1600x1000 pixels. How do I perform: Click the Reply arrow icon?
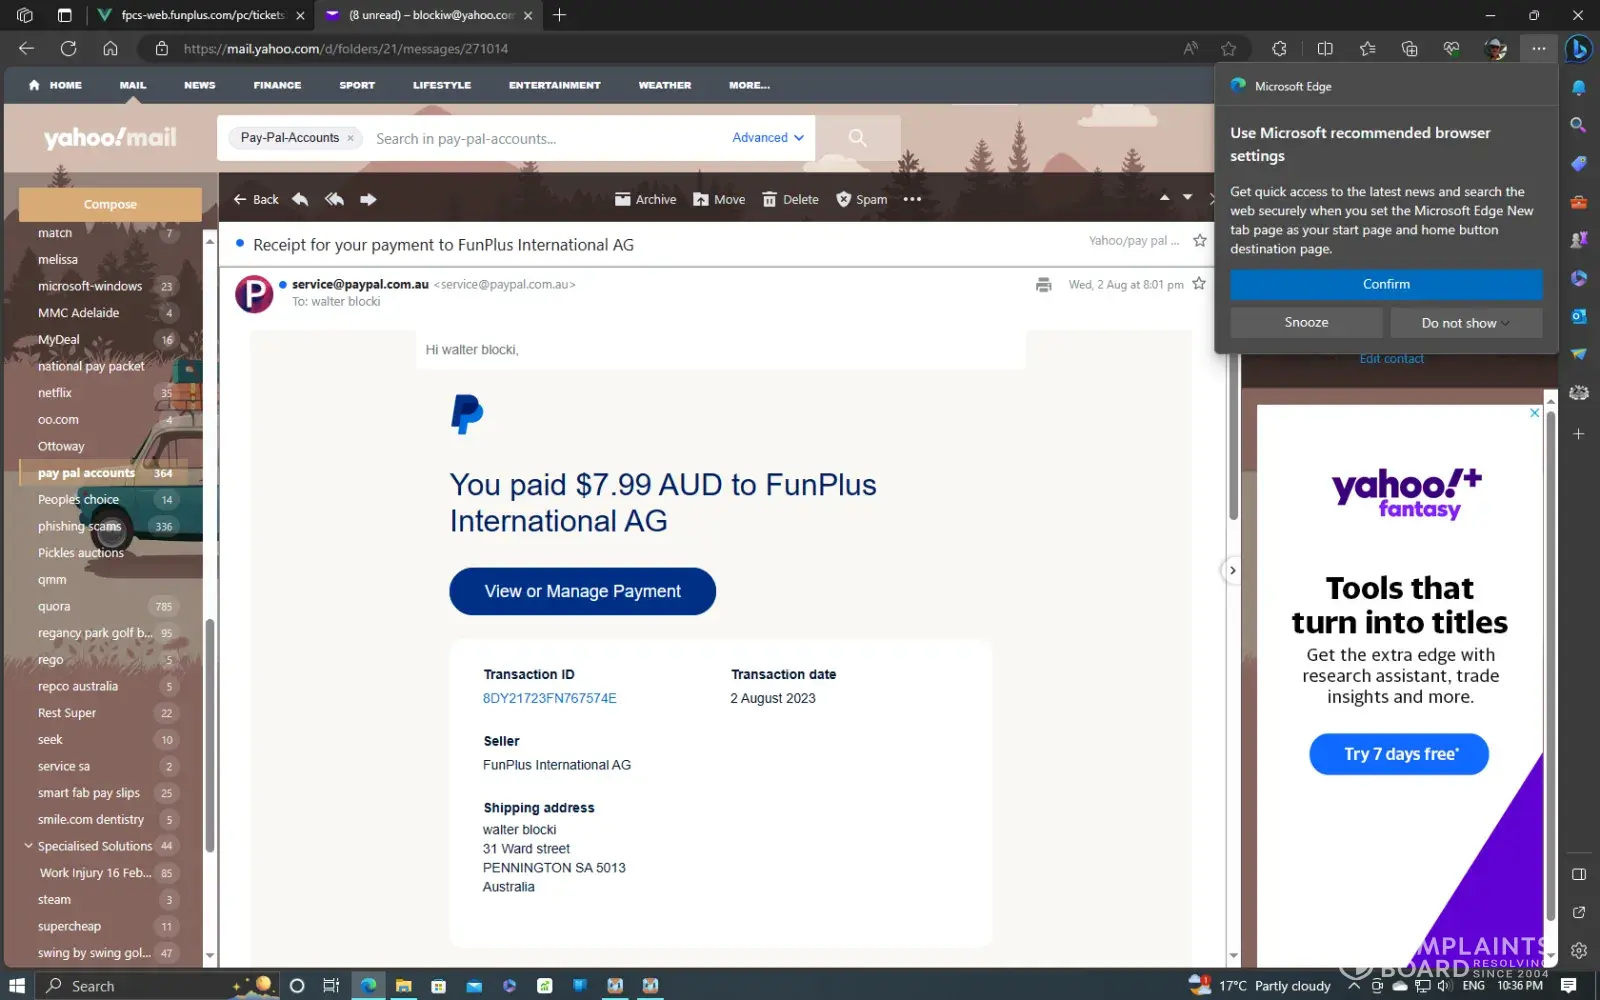(300, 199)
